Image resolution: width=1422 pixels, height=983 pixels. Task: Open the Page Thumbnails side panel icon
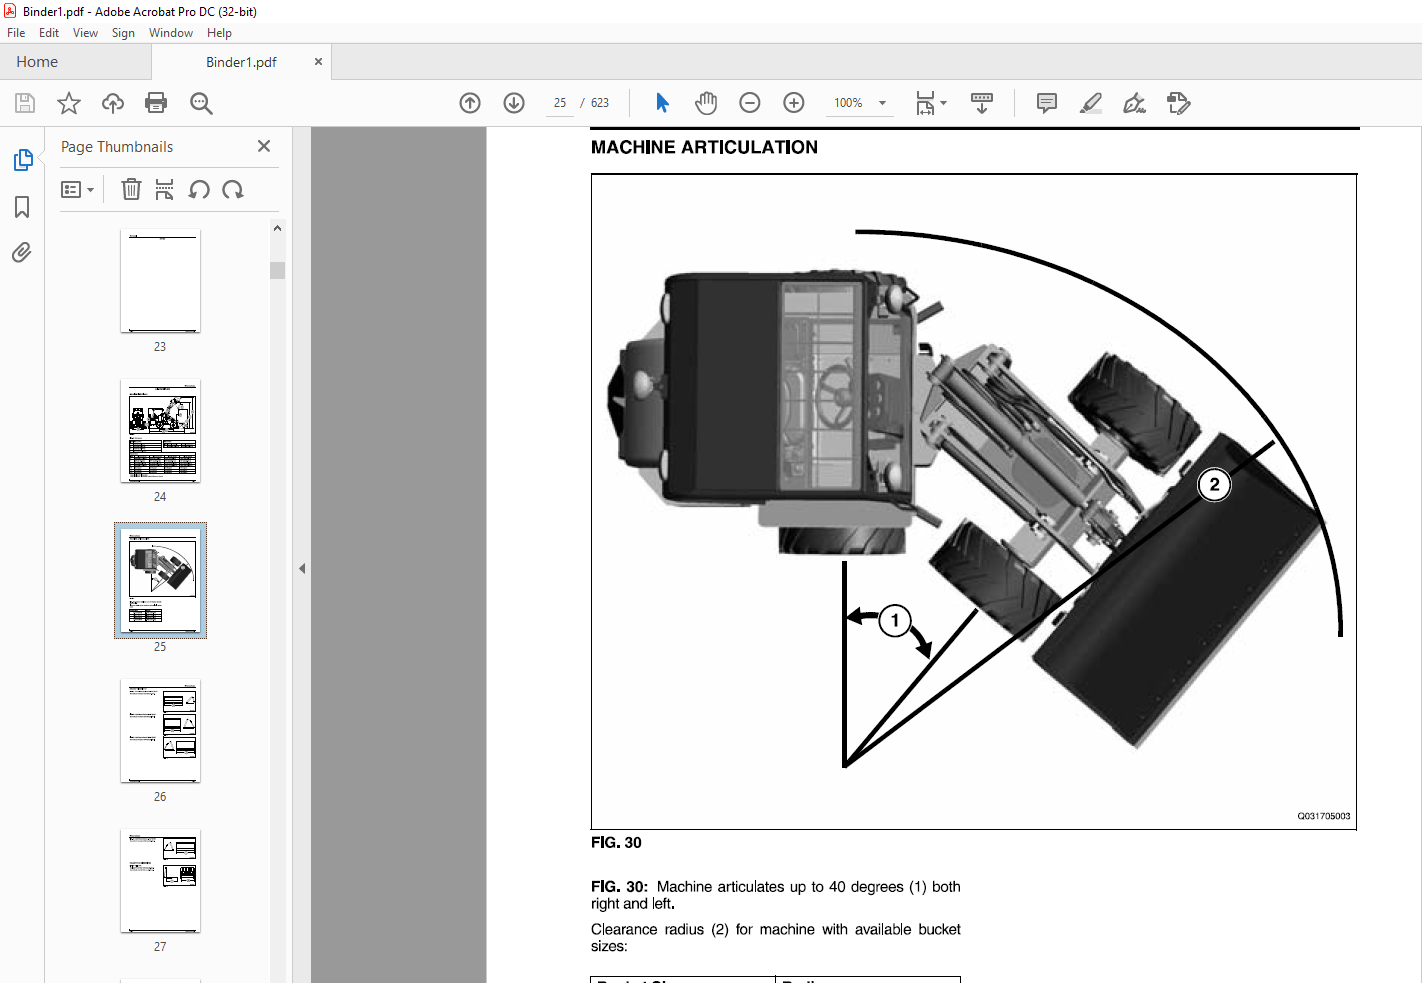coord(22,160)
